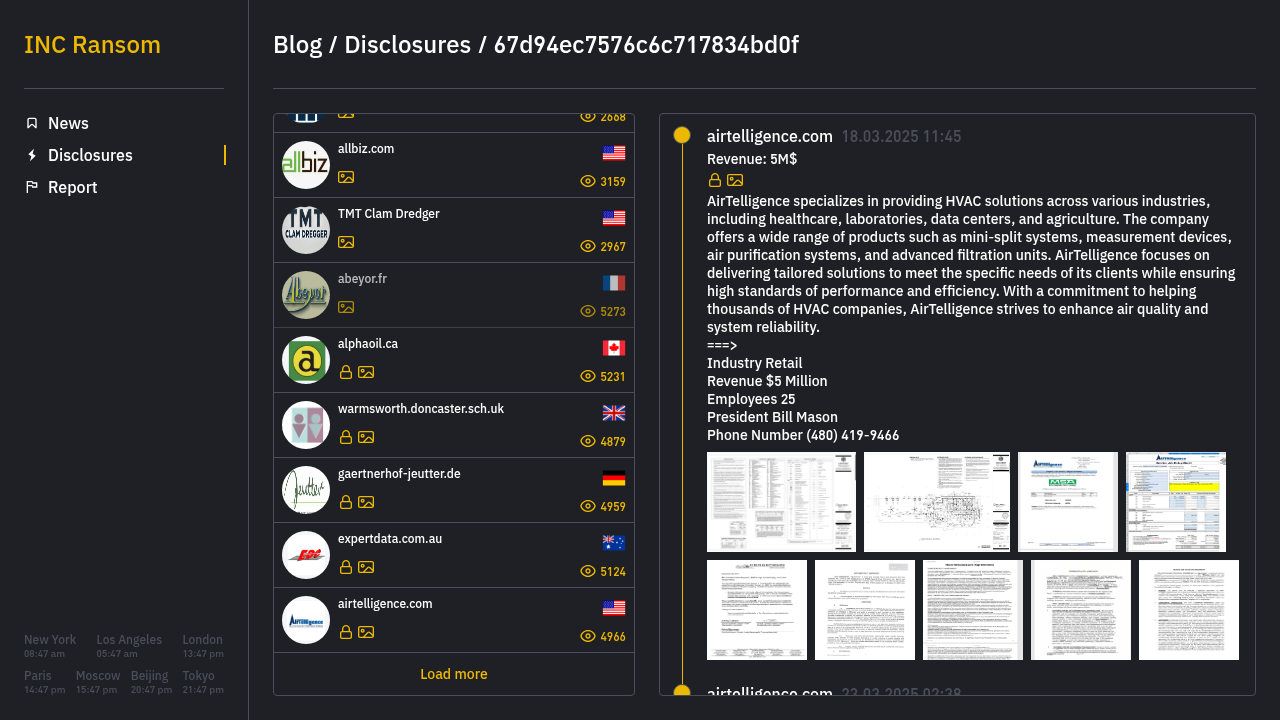This screenshot has width=1280, height=720.
Task: Click the lock icon under airtelligence.com list row
Action: coord(346,632)
